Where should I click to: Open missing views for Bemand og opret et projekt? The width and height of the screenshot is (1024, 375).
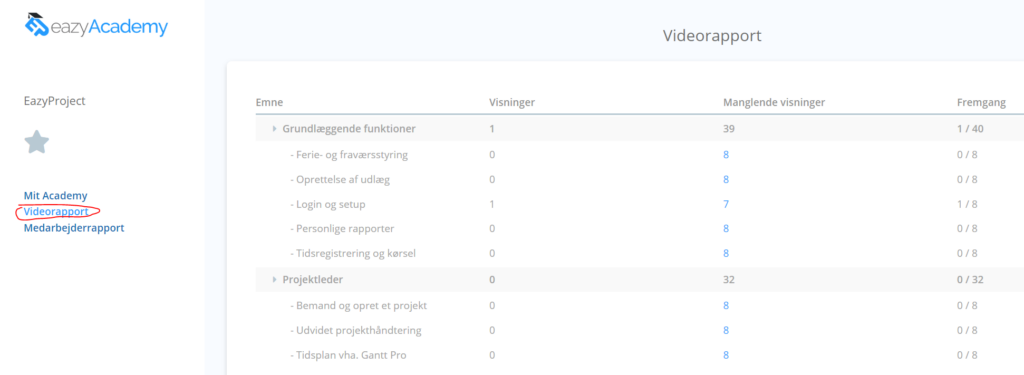coord(726,305)
